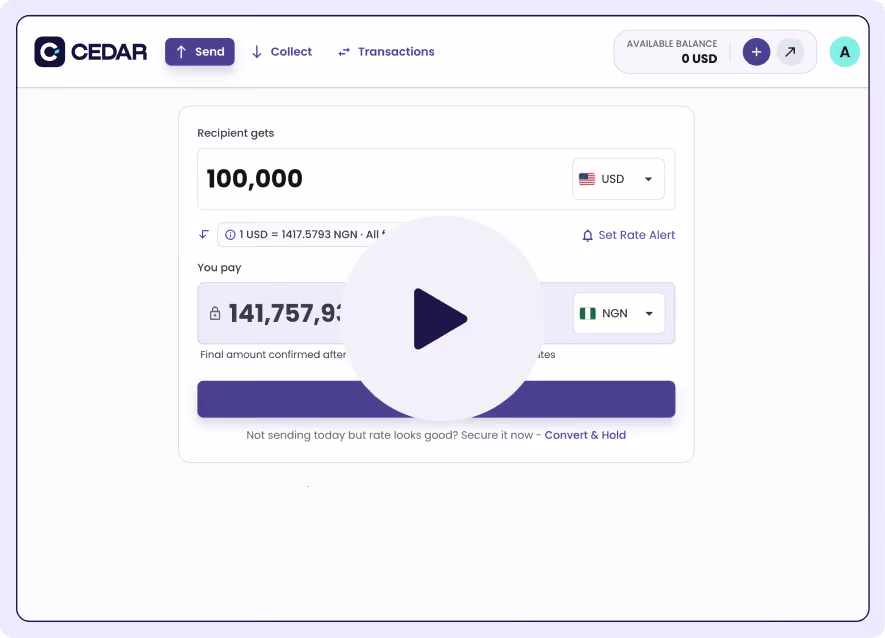Image resolution: width=885 pixels, height=638 pixels.
Task: Play the video overlay
Action: point(441,319)
